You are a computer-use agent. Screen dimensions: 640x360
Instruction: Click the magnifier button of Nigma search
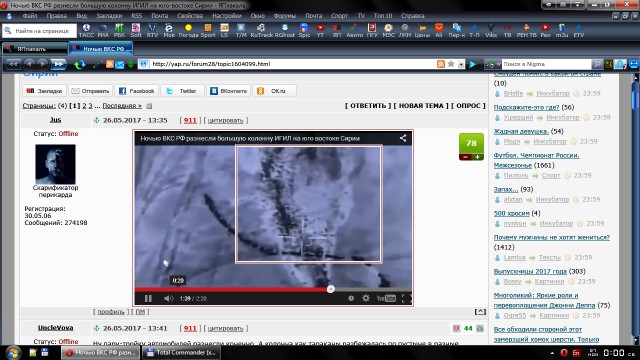[x=597, y=64]
